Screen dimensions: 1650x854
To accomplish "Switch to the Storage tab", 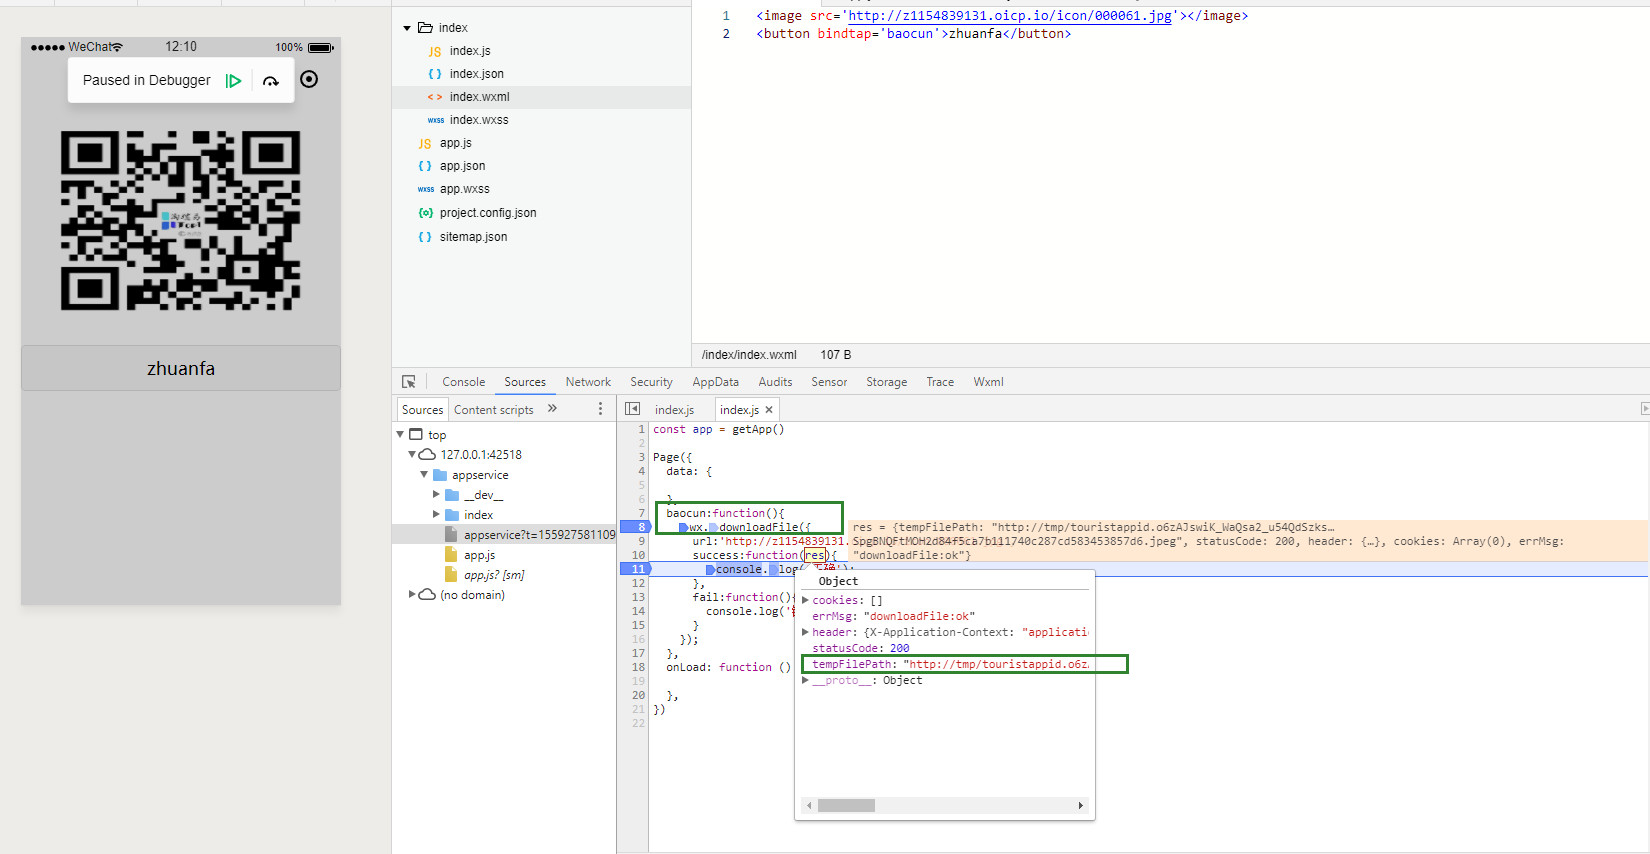I will [x=886, y=382].
